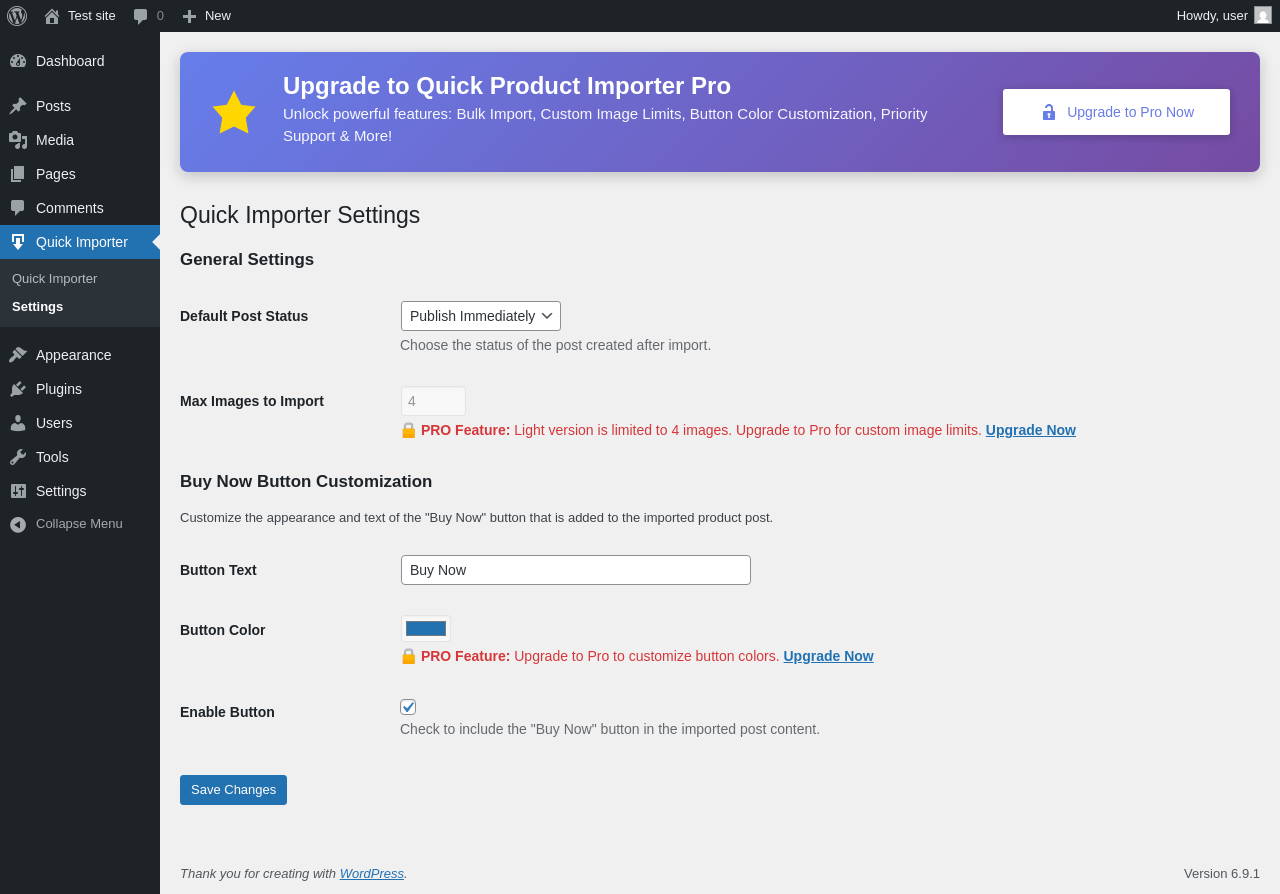Screen dimensions: 1280x894
Task: Click the comments bubble in admin bar
Action: [x=141, y=16]
